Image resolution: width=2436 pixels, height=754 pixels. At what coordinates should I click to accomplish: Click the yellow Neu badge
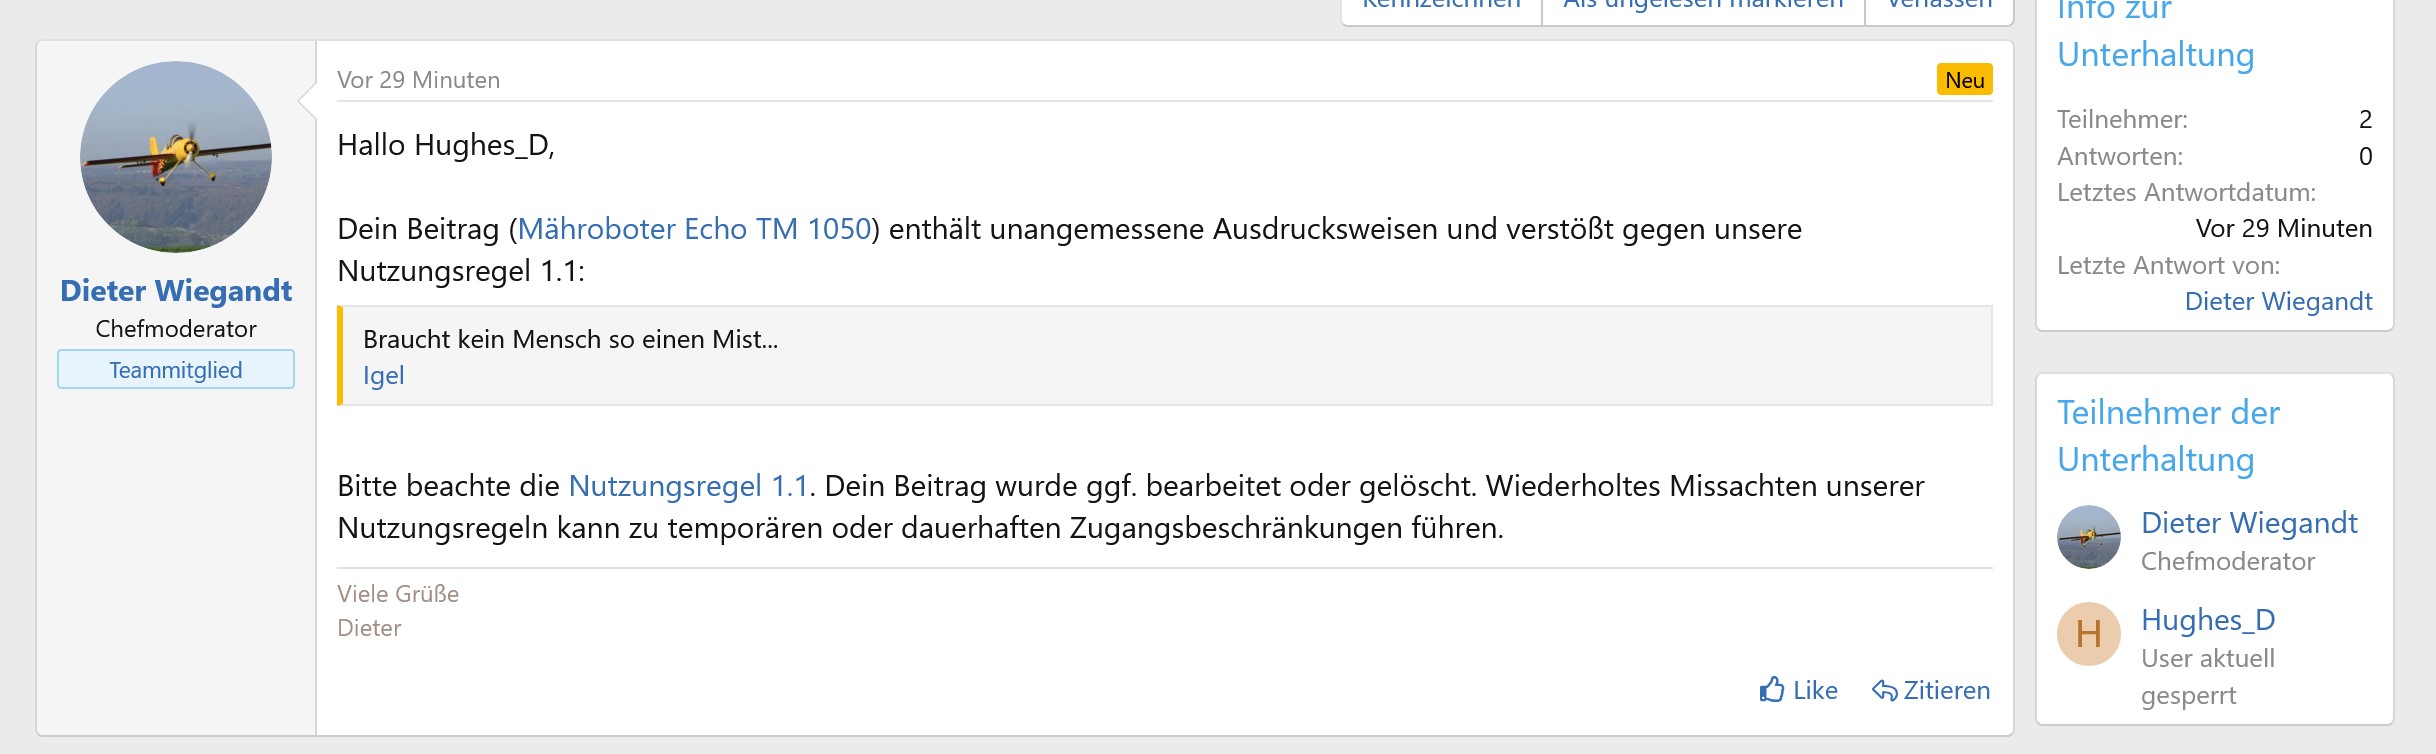pos(1964,80)
